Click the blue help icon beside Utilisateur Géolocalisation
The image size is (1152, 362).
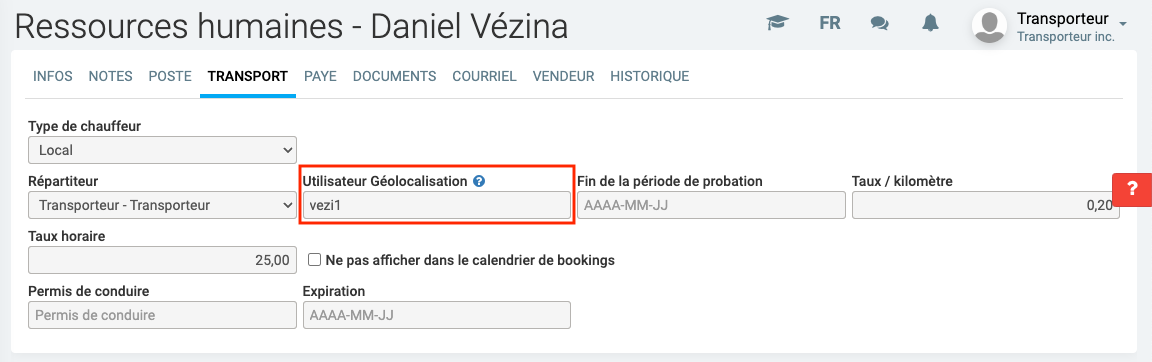(x=479, y=181)
